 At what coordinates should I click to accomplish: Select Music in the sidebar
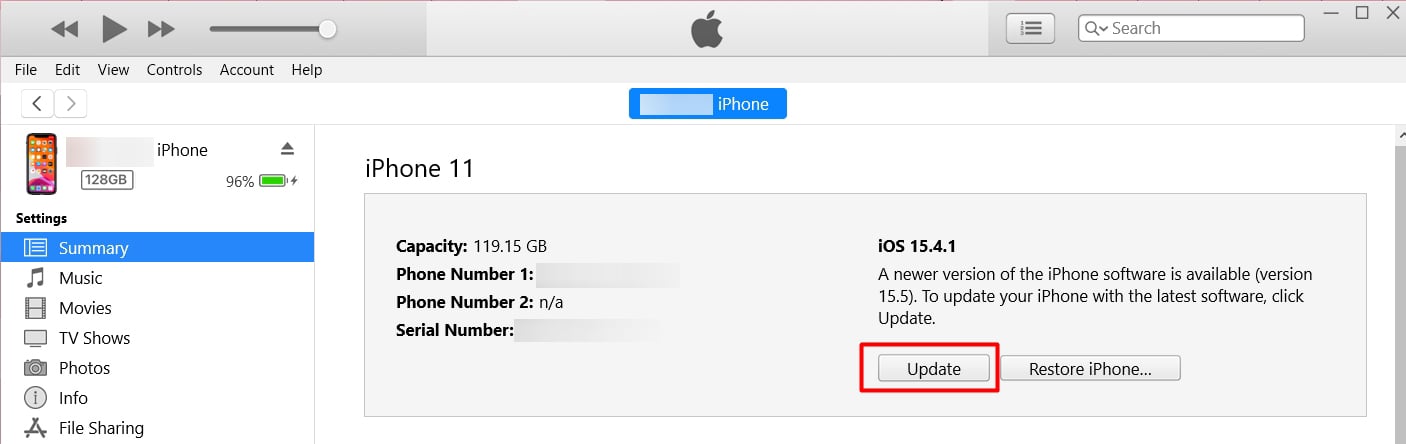click(x=80, y=278)
